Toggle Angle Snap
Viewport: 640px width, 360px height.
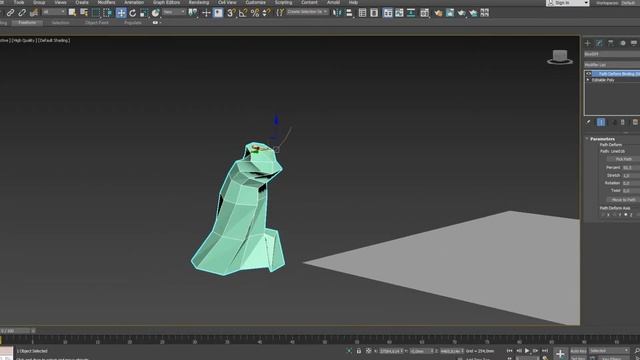(x=243, y=13)
